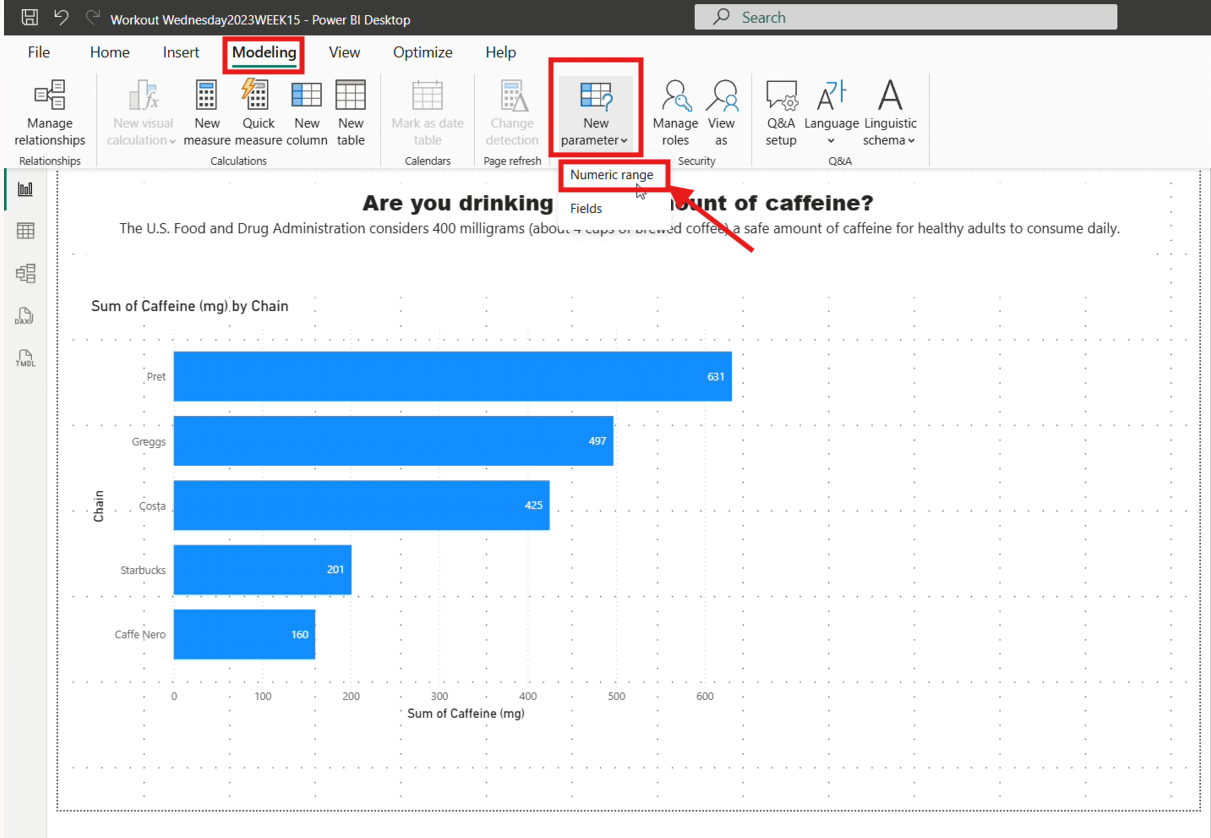Open Manage roles

[675, 113]
